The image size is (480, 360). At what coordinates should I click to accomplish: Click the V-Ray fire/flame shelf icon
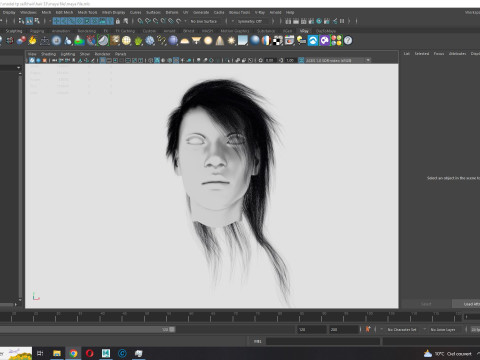[x=32, y=41]
